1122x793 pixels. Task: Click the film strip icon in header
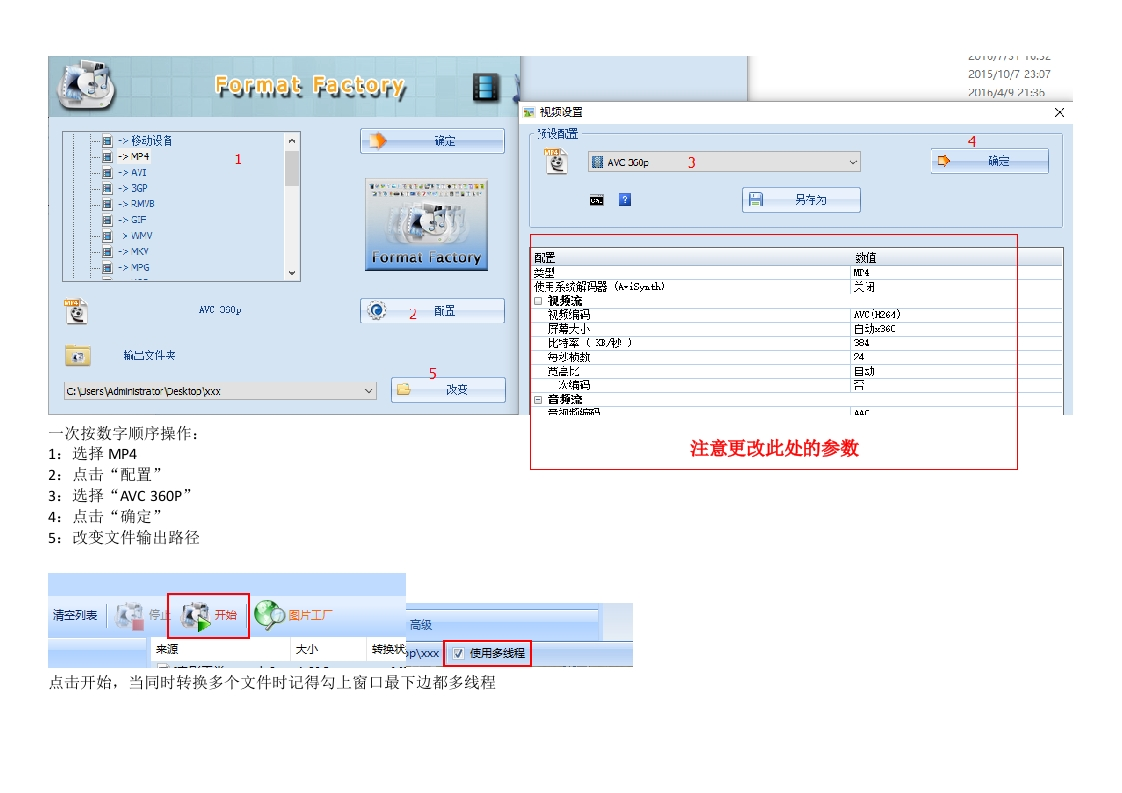(x=486, y=87)
